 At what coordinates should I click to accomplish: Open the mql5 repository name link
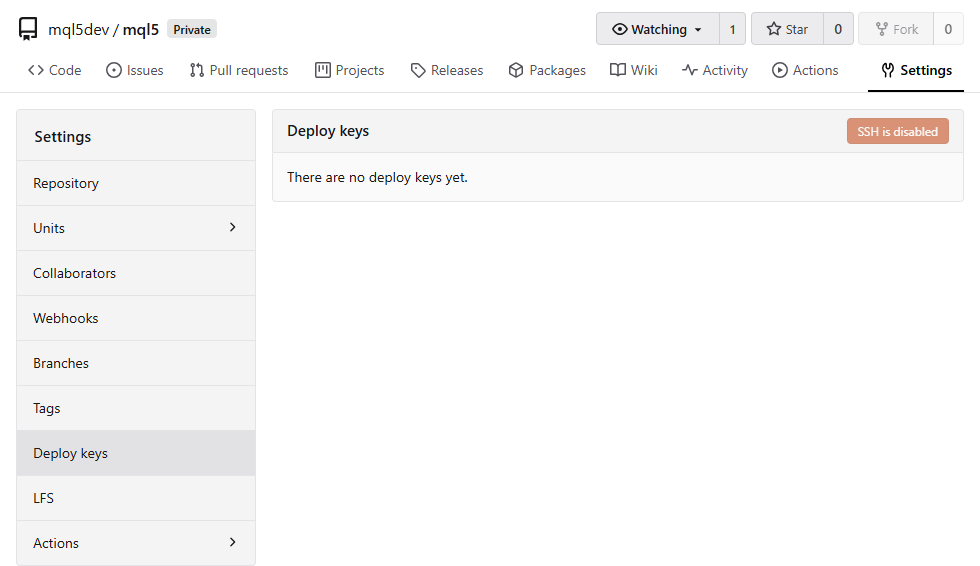point(141,29)
